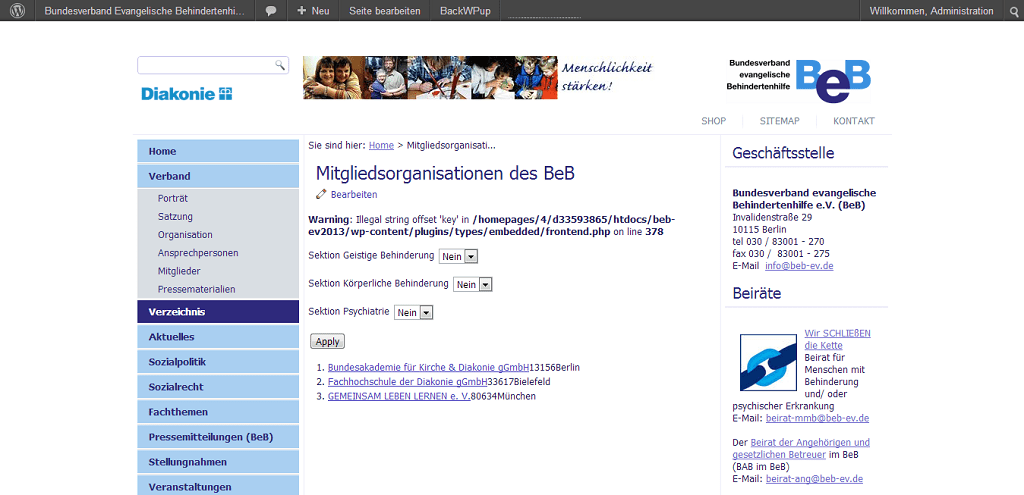
Task: Click the Diakonie logo
Action: (x=187, y=93)
